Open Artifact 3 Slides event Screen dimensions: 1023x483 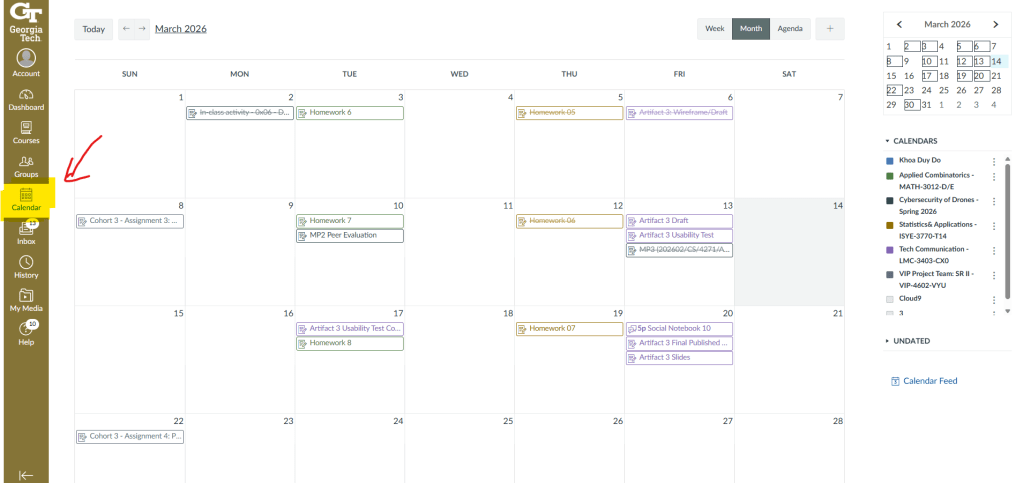pyautogui.click(x=679, y=358)
